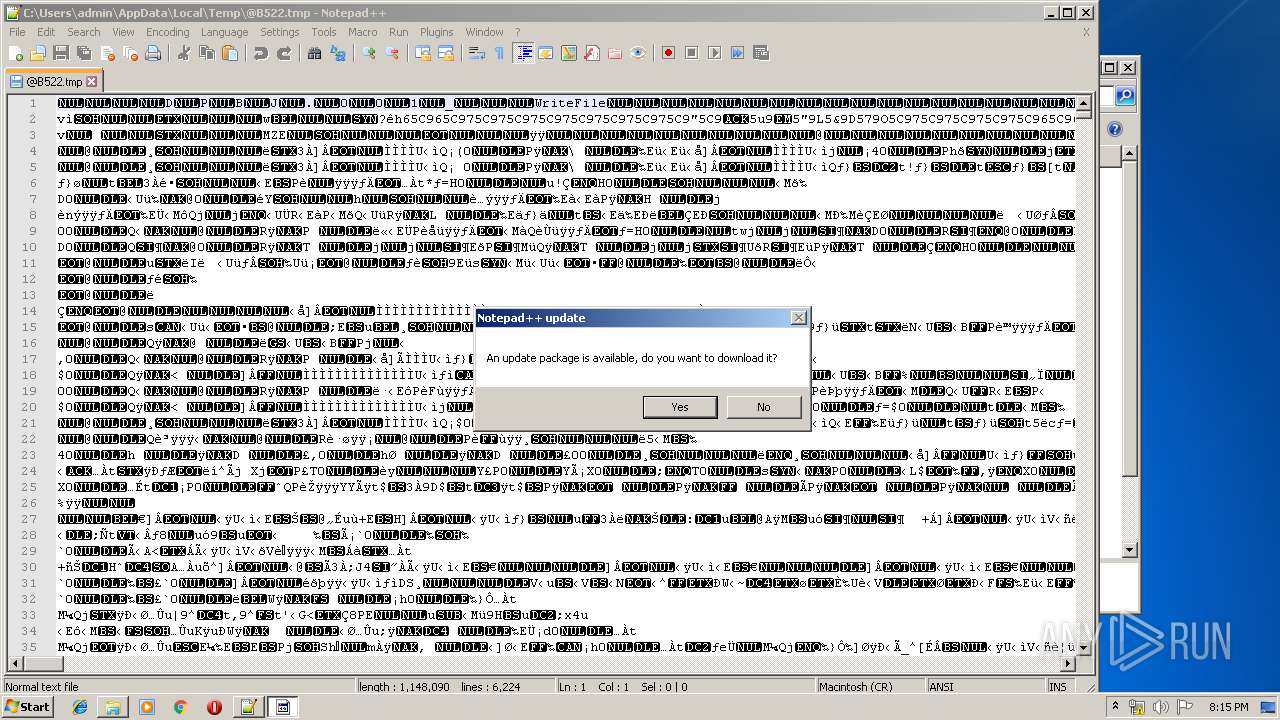Screen dimensions: 1280x720
Task: Print the document via toolbar icon
Action: [x=153, y=53]
